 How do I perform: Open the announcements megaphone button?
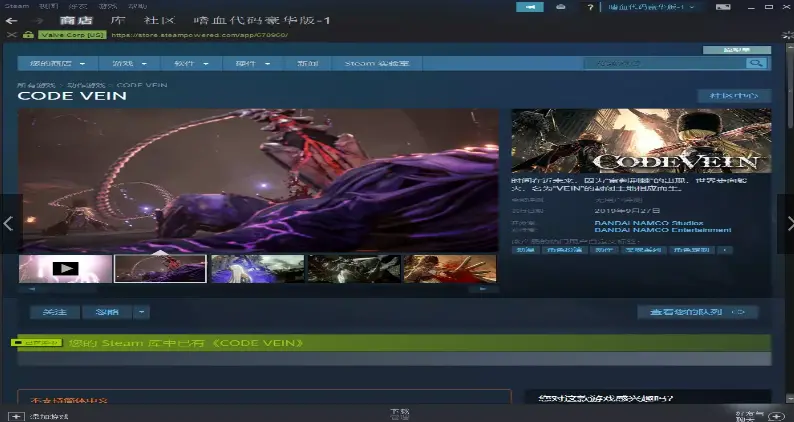click(530, 7)
